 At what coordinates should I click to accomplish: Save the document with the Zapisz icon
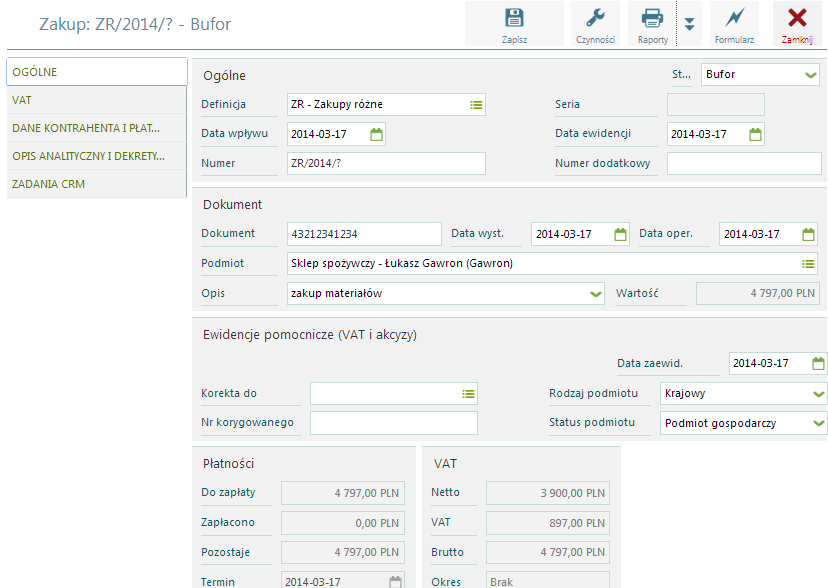point(514,24)
